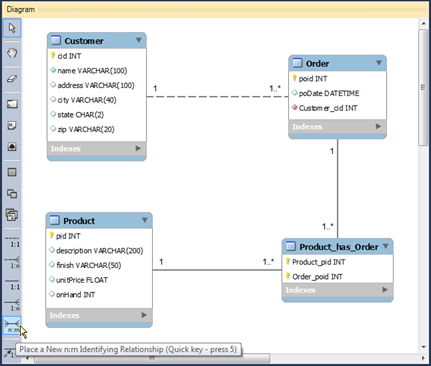The width and height of the screenshot is (431, 366).
Task: Select the Order_poid INT column
Action: pos(317,277)
